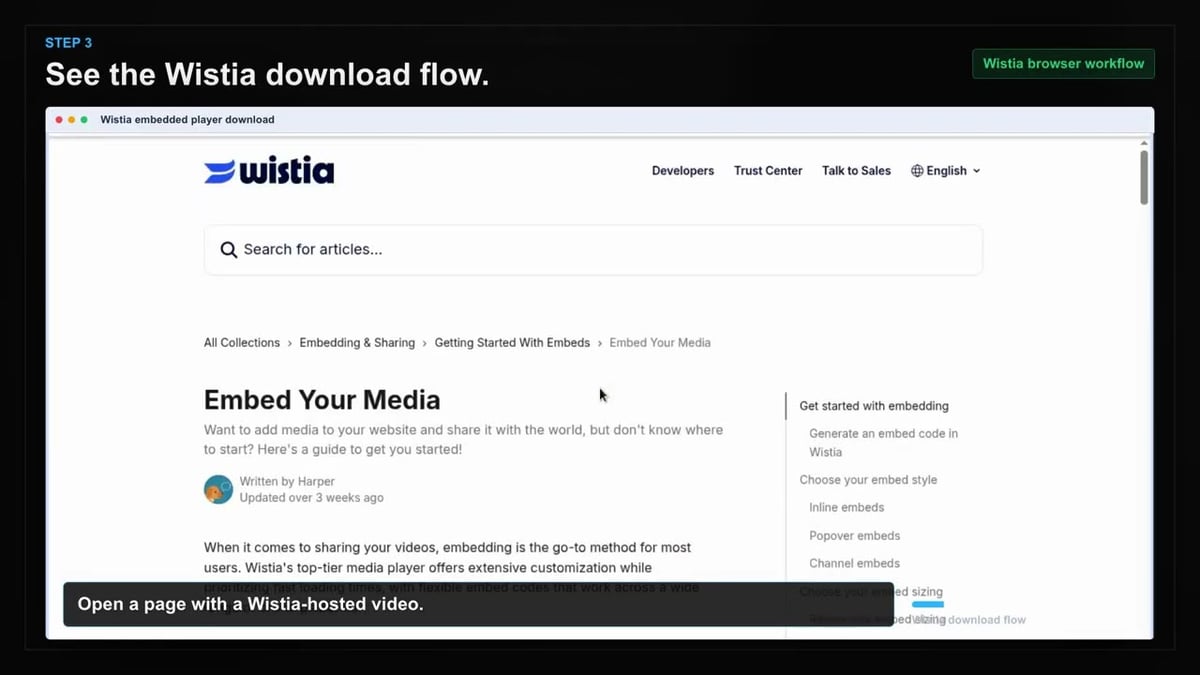Click the Written by Harper text
Viewport: 1200px width, 675px height.
pos(287,482)
